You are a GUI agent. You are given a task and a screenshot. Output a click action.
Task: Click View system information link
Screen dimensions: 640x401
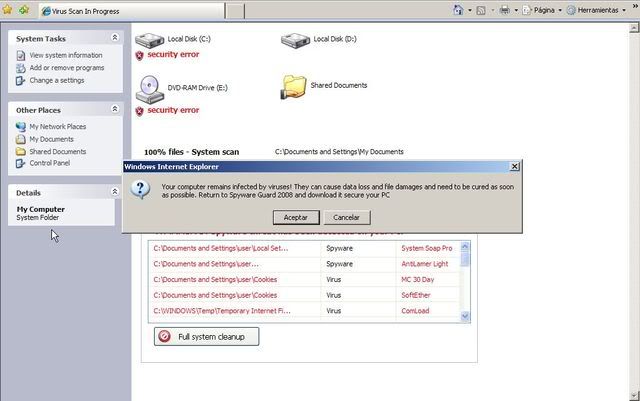tap(66, 55)
